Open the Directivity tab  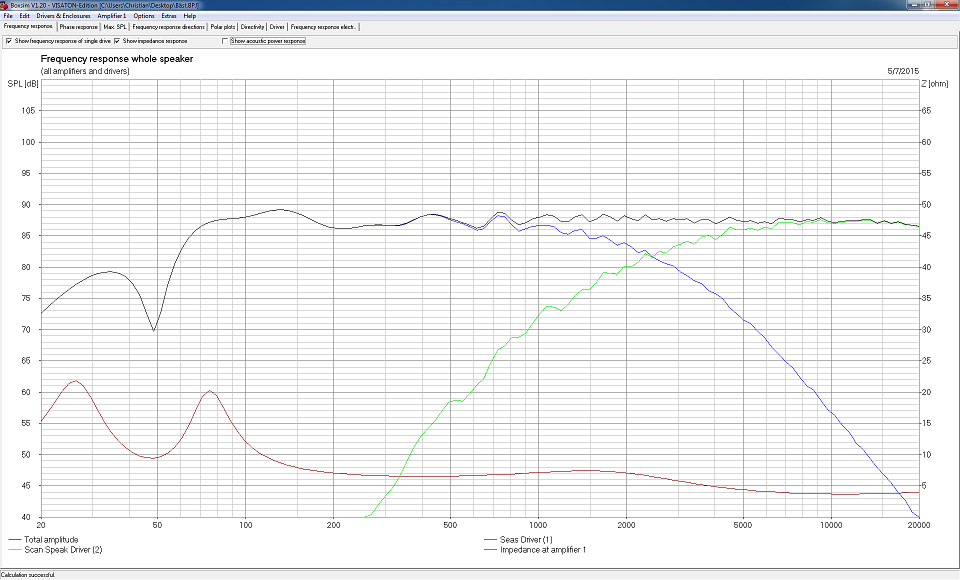pyautogui.click(x=252, y=27)
